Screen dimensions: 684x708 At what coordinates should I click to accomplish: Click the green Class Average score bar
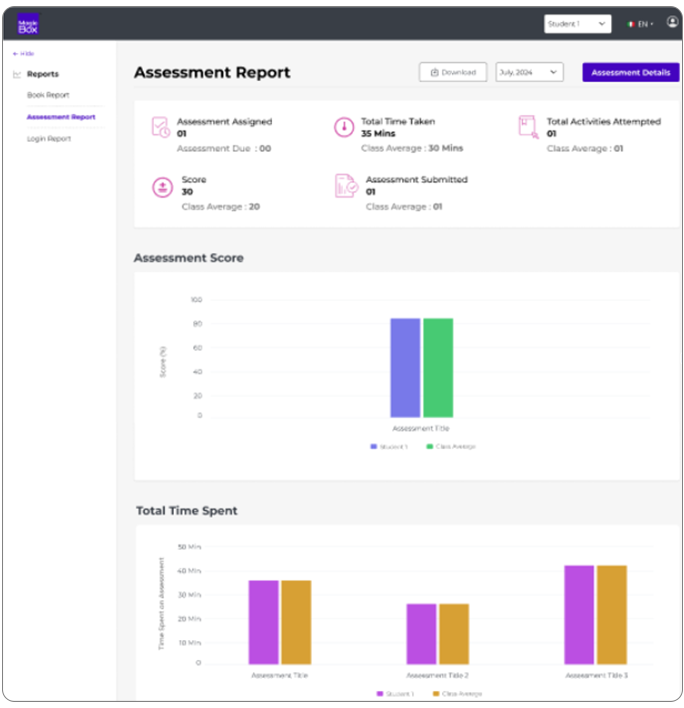point(438,368)
